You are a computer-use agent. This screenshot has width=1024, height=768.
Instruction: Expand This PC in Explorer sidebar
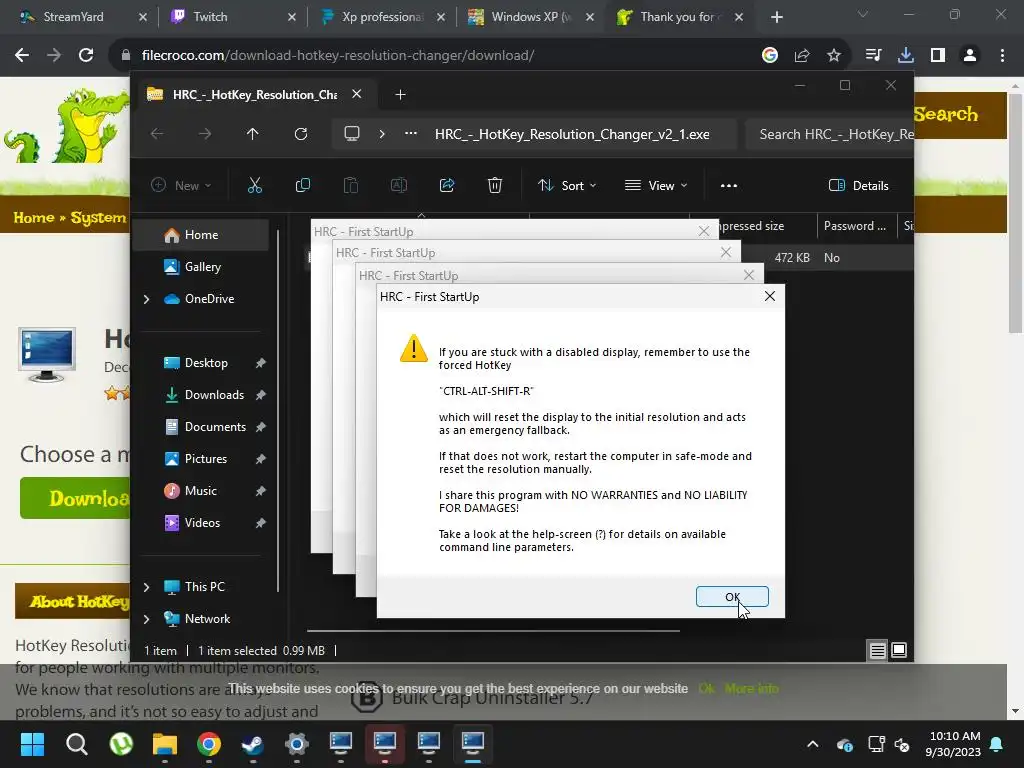tap(146, 587)
